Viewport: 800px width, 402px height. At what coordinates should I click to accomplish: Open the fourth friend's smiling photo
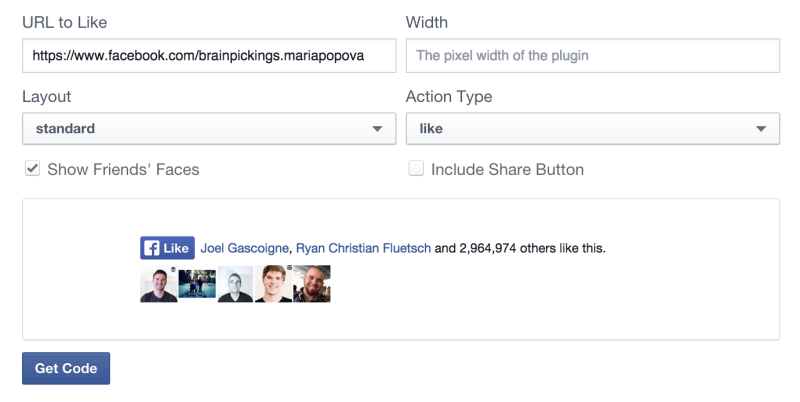pos(273,284)
